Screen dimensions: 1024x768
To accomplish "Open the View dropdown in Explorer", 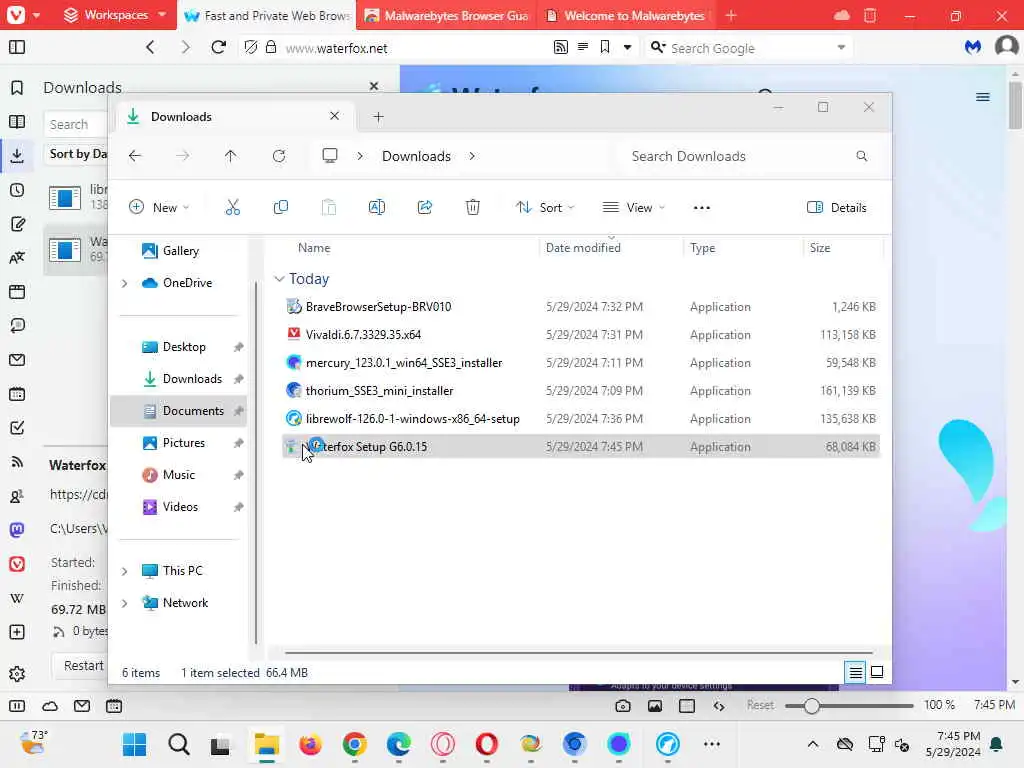I will click(633, 208).
